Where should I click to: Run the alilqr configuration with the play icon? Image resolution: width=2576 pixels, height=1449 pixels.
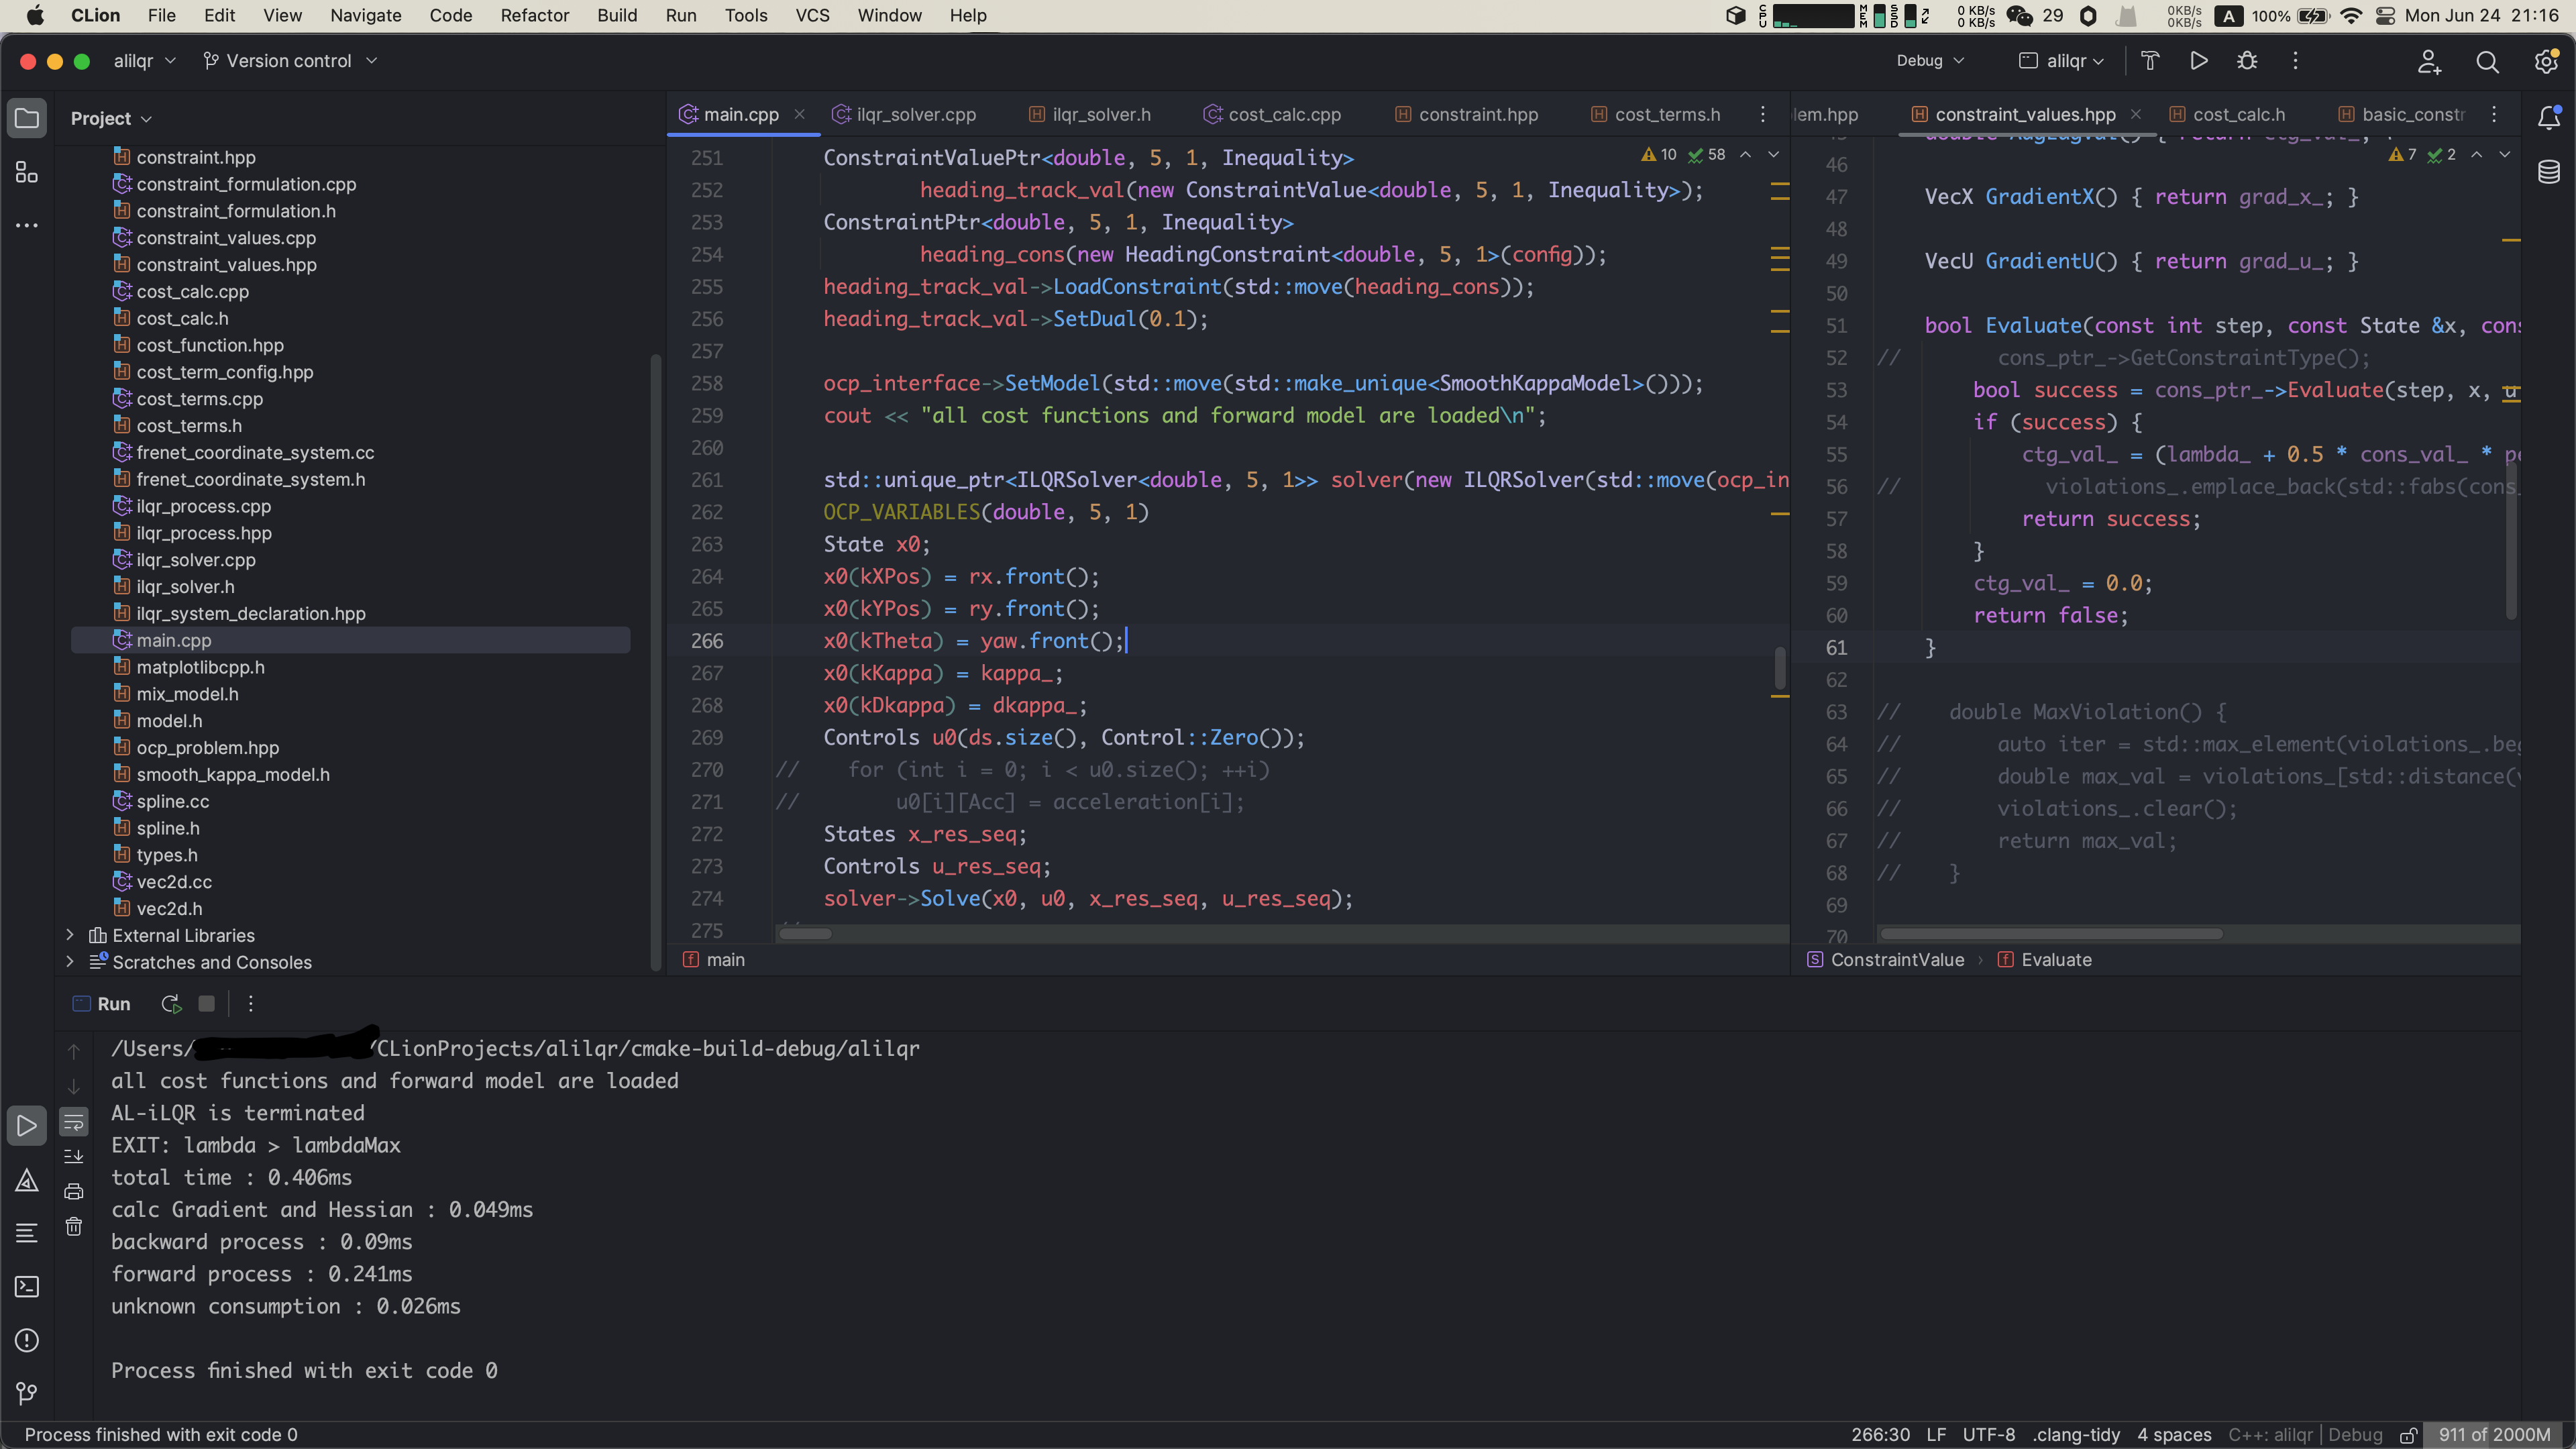tap(2198, 61)
